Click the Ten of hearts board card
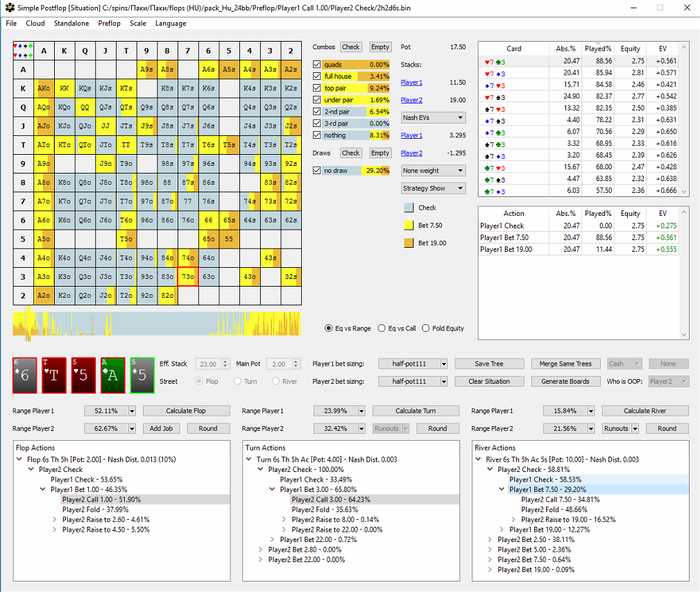 [x=54, y=375]
